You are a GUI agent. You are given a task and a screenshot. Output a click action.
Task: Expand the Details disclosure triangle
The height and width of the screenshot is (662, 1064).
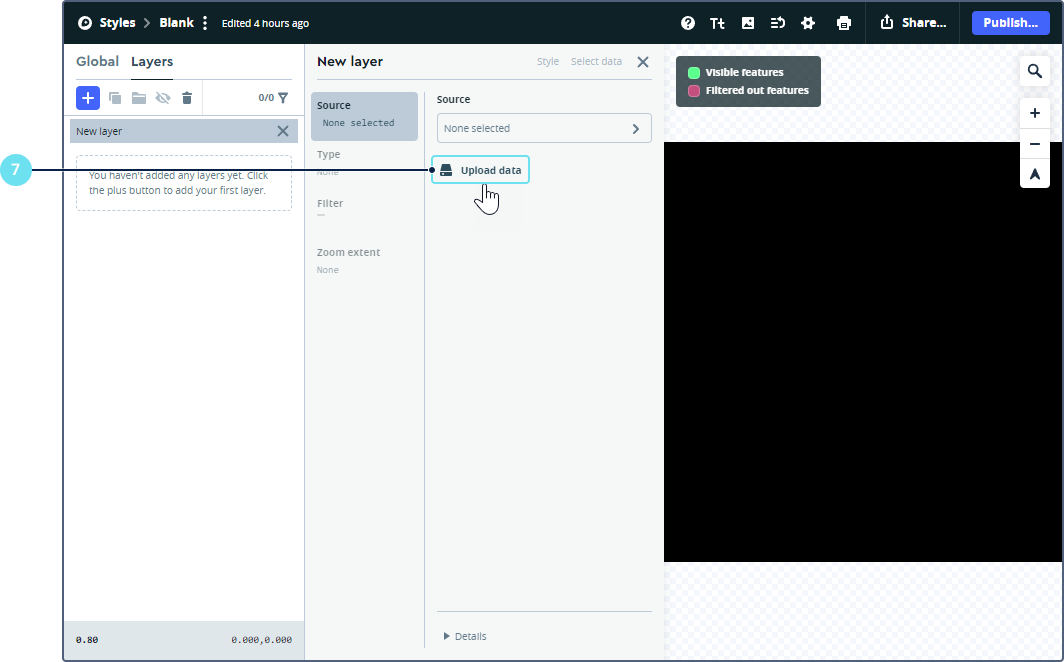tap(447, 636)
